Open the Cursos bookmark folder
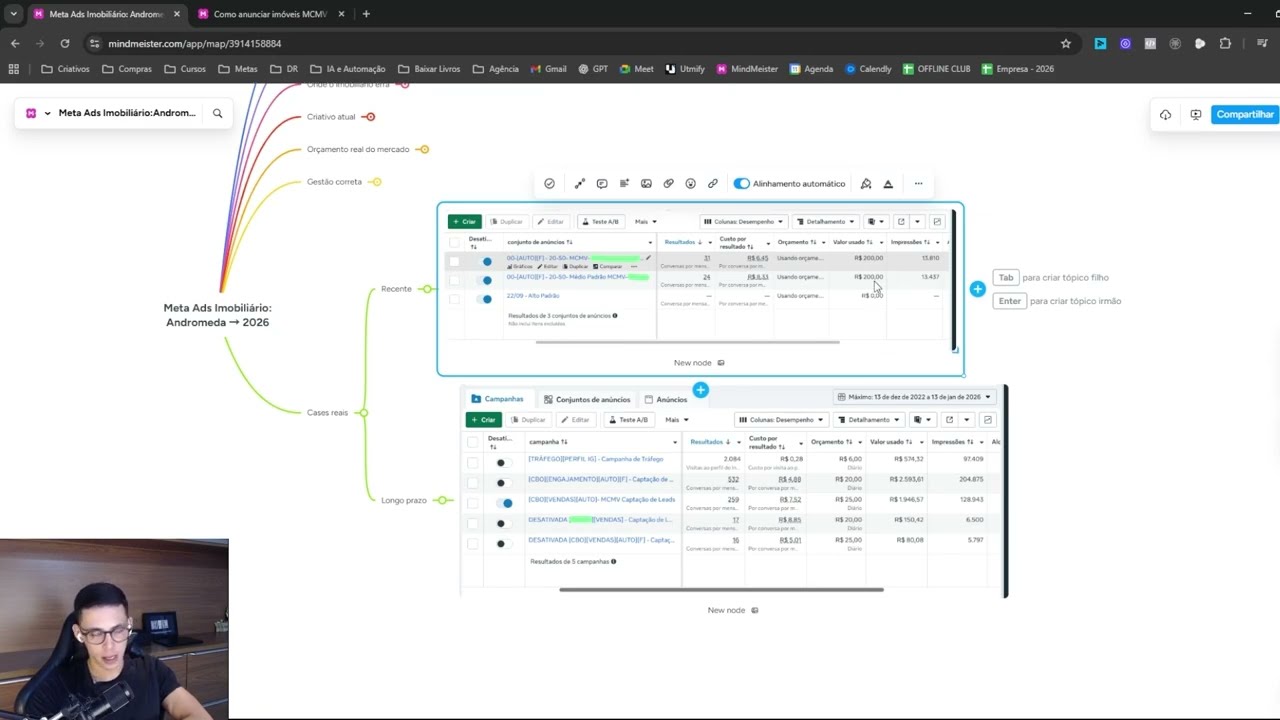This screenshot has height=720, width=1280. [185, 69]
